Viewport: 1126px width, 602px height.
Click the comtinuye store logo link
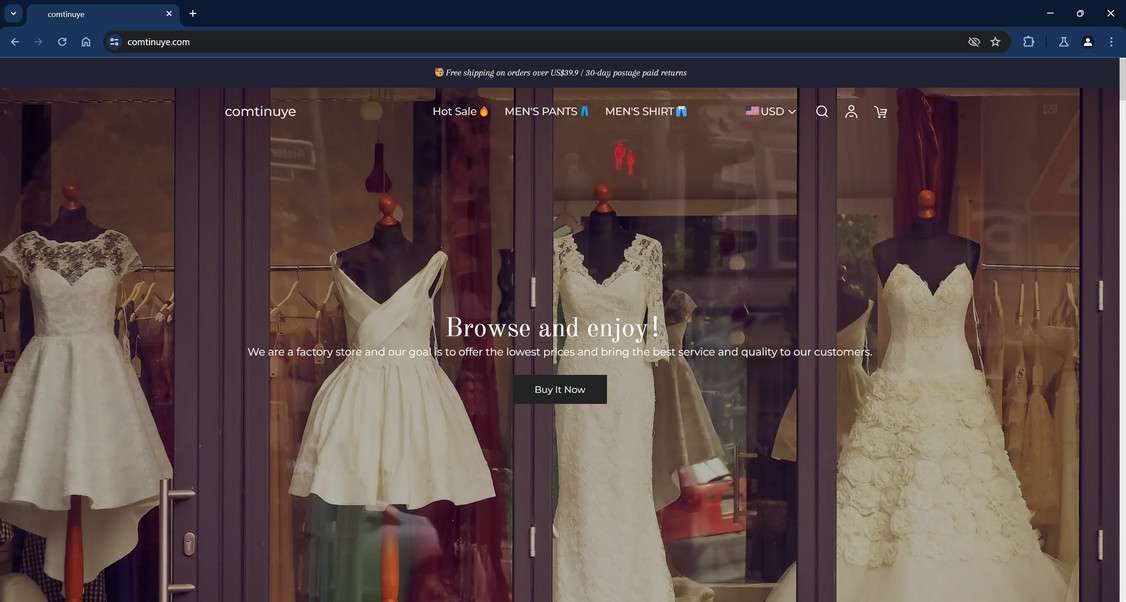[260, 112]
